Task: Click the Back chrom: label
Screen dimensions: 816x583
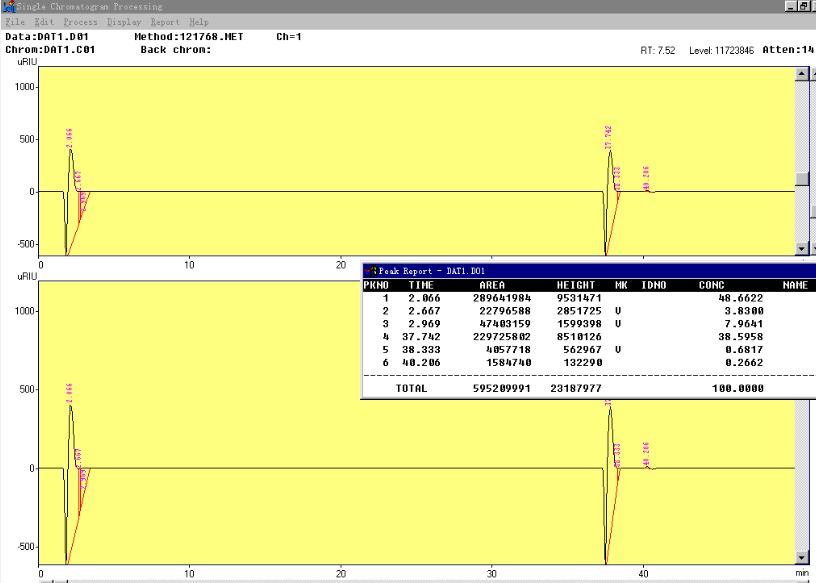Action: coord(176,50)
